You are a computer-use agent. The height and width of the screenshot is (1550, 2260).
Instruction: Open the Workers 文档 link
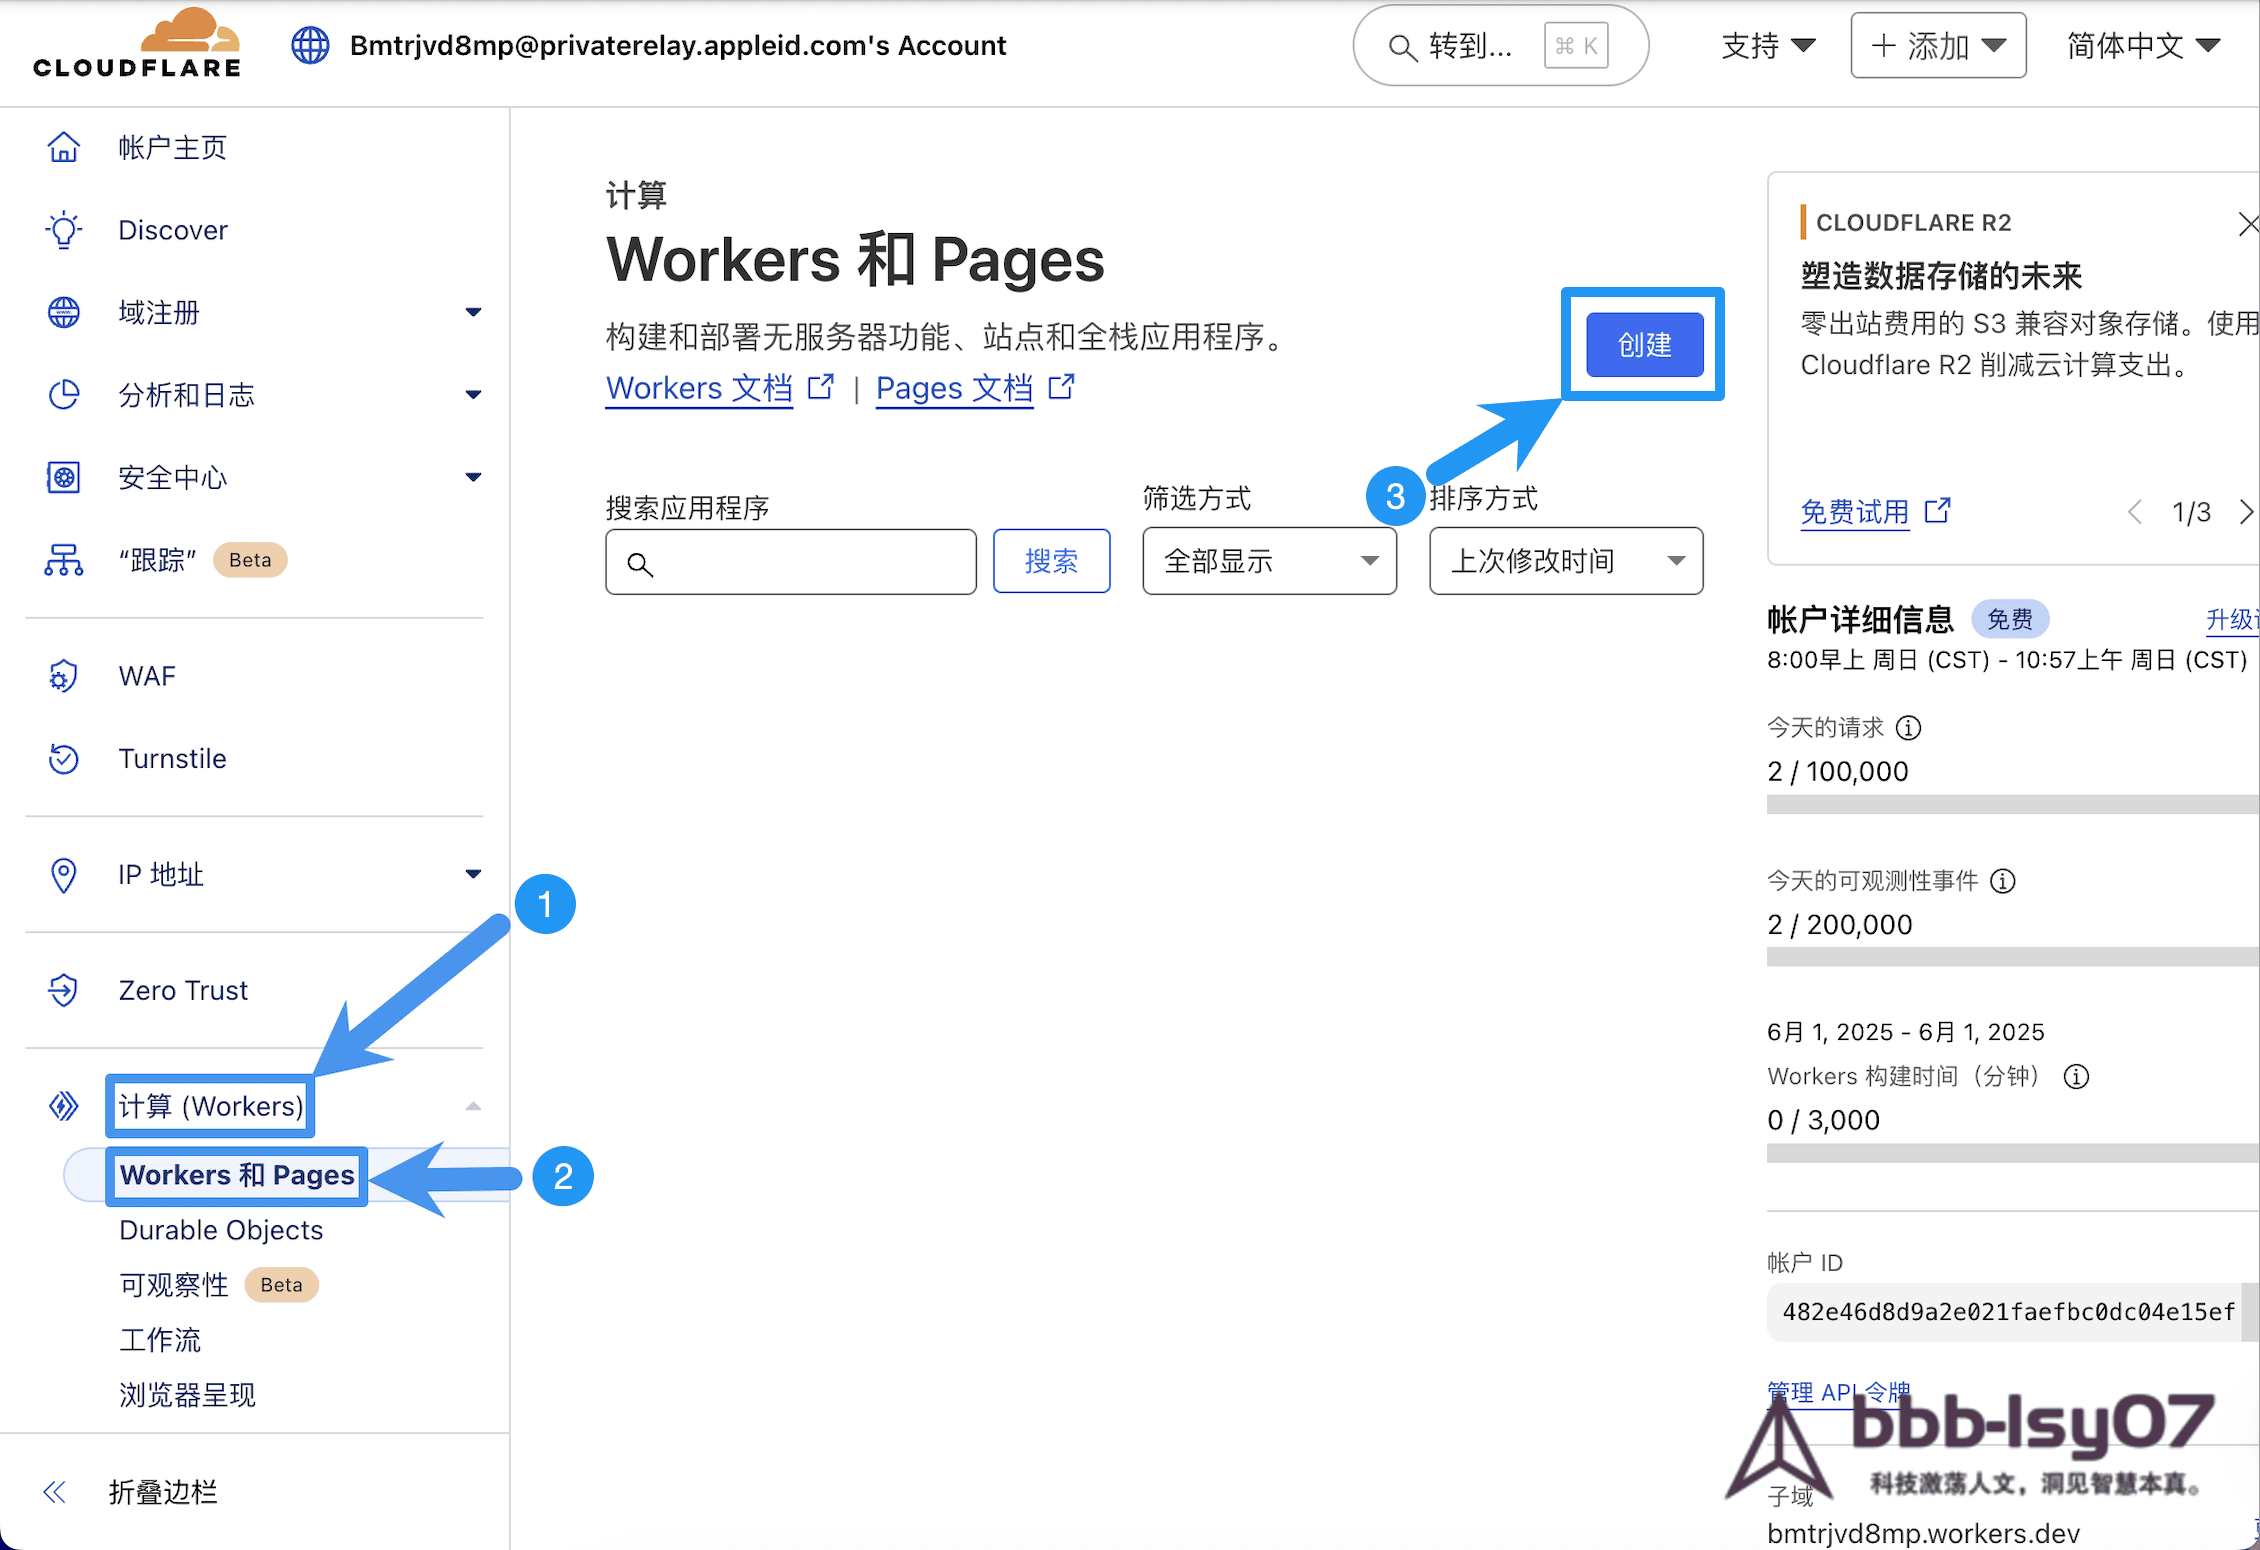(699, 388)
